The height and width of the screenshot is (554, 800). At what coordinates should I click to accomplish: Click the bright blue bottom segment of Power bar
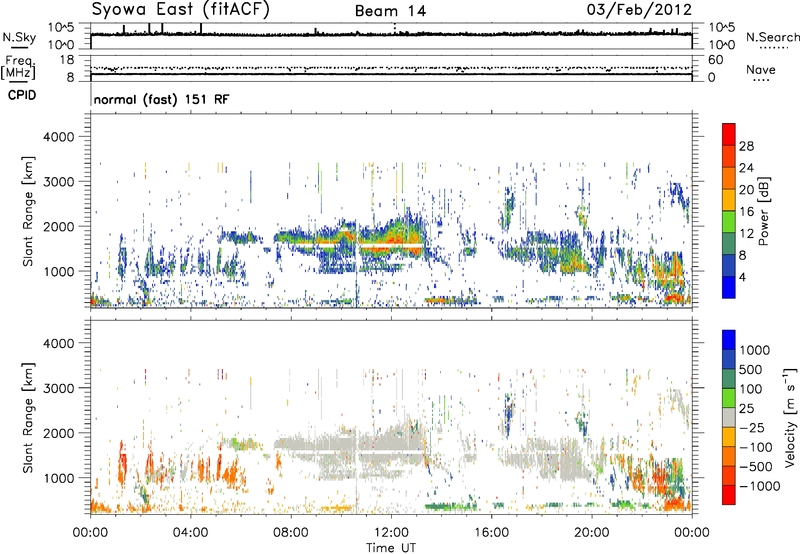tap(729, 287)
